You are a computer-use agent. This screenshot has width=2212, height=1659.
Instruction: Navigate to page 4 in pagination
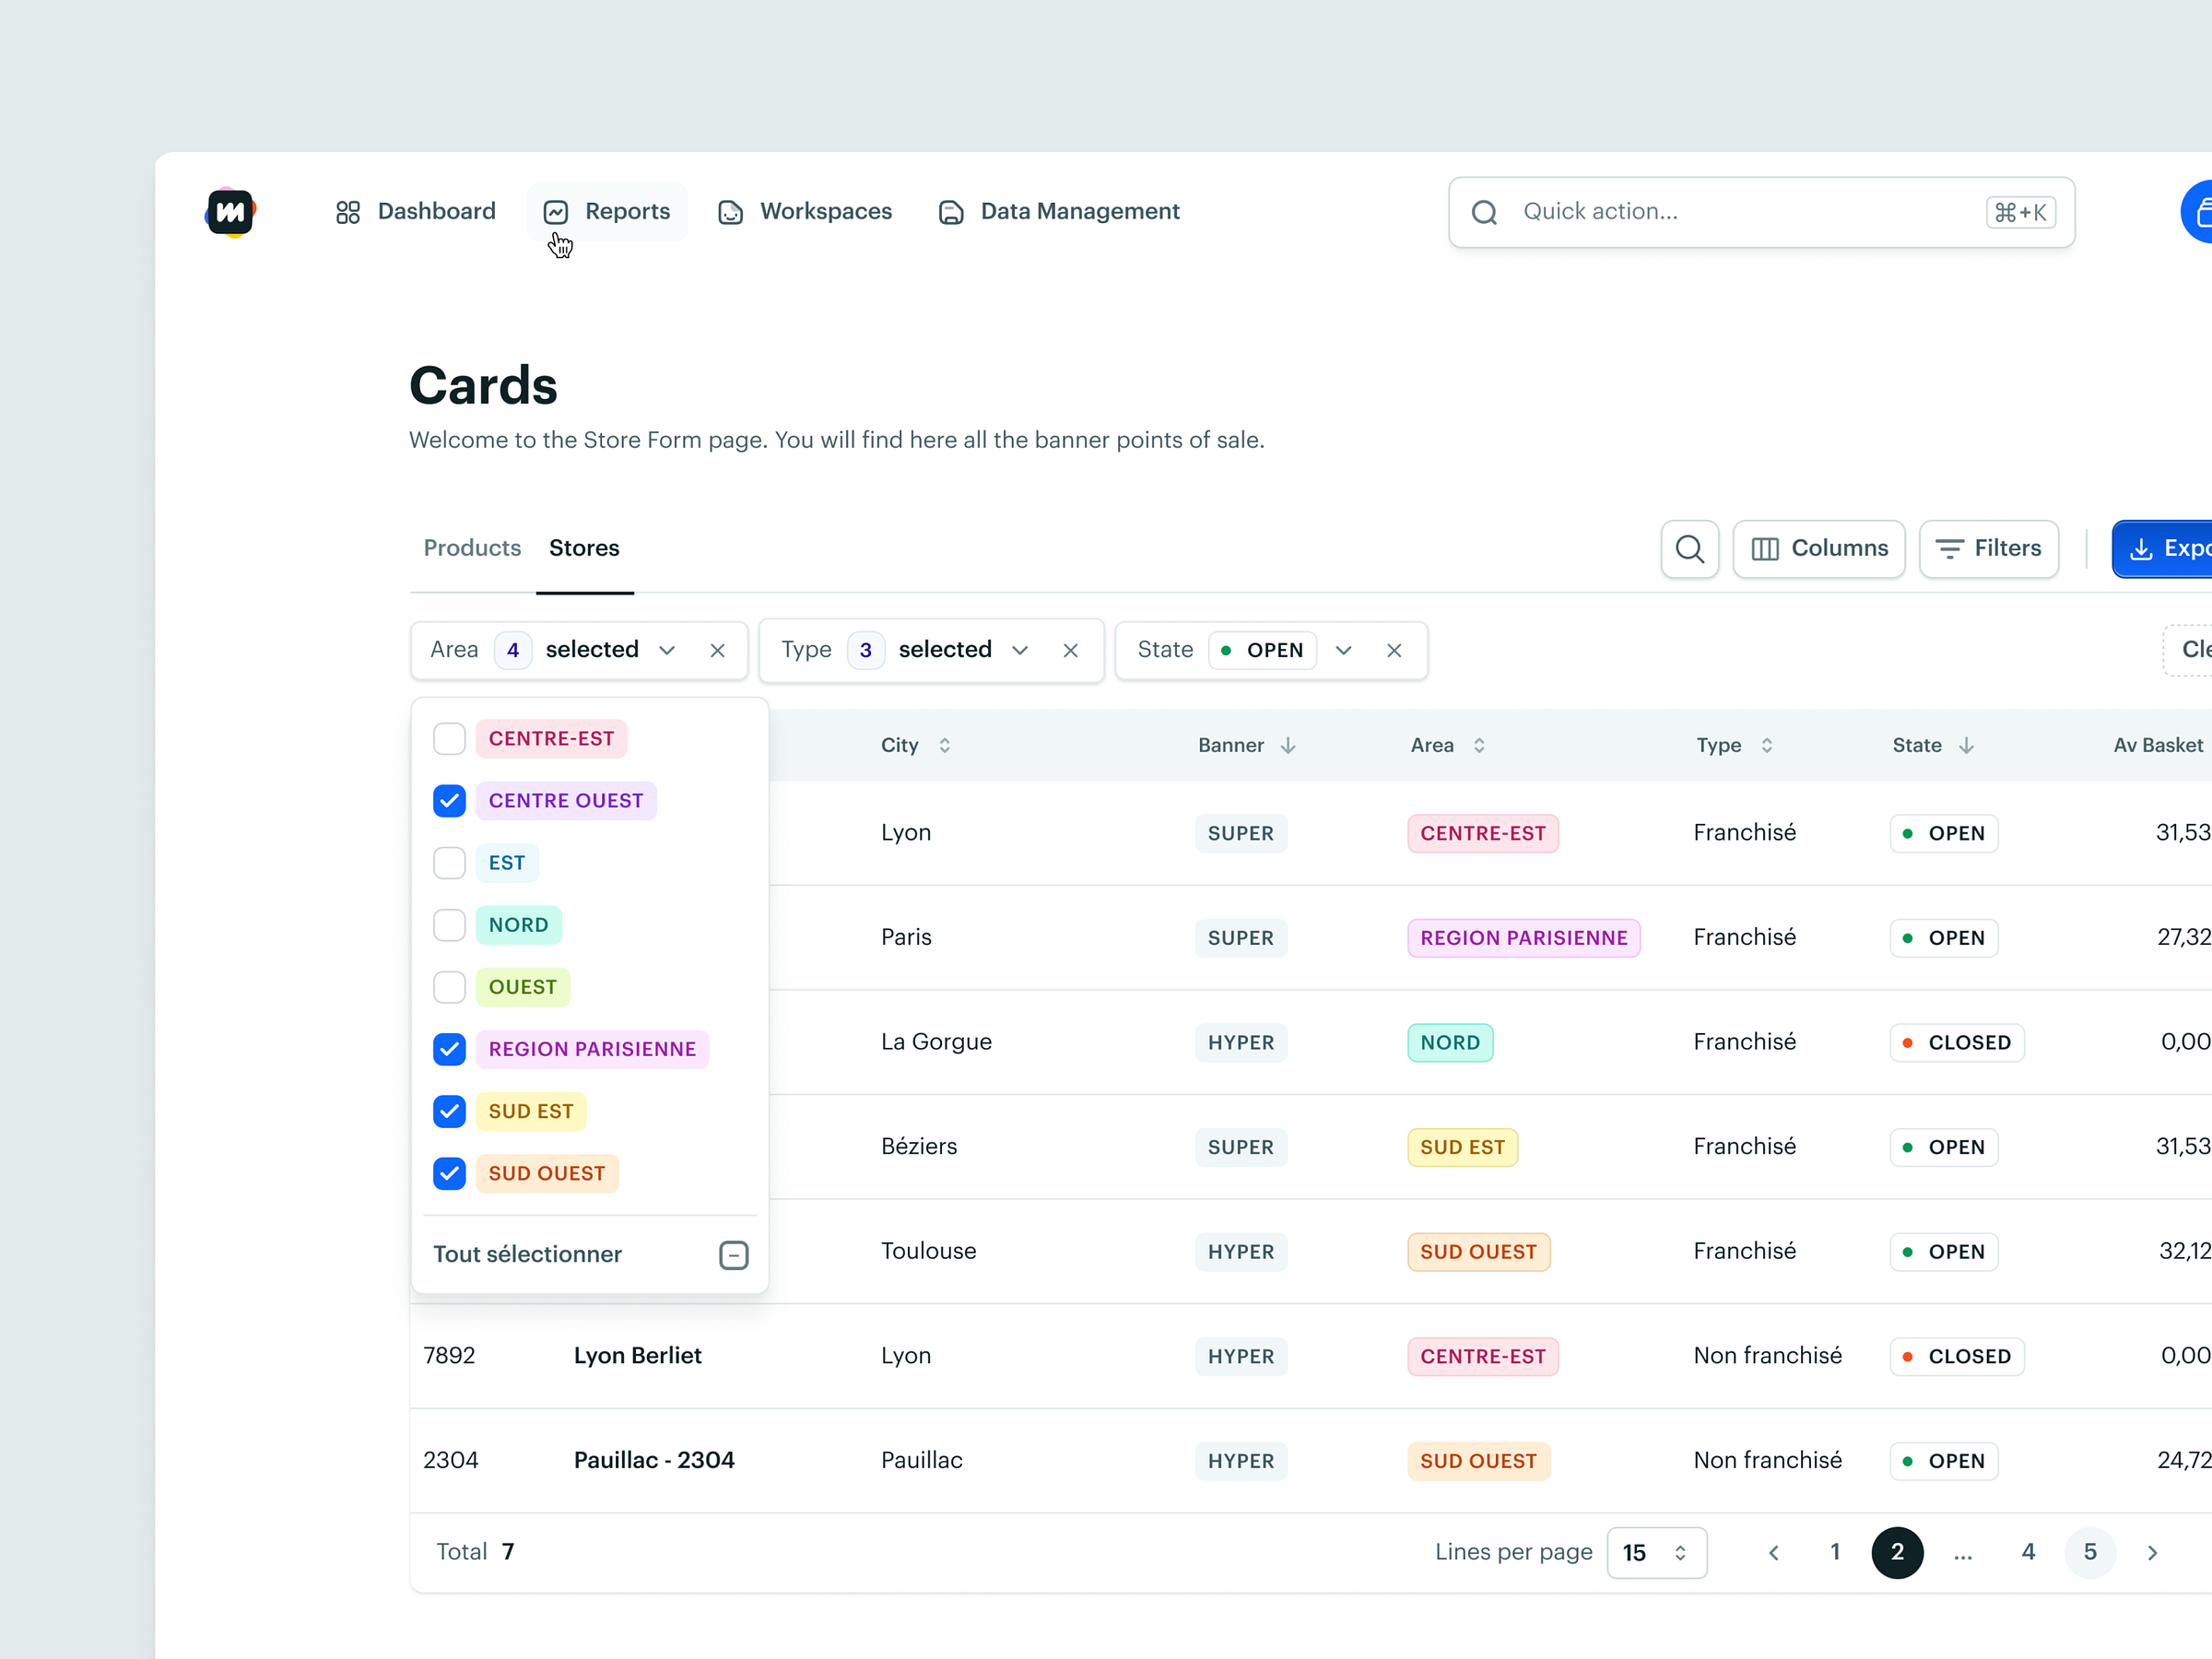click(x=2028, y=1551)
